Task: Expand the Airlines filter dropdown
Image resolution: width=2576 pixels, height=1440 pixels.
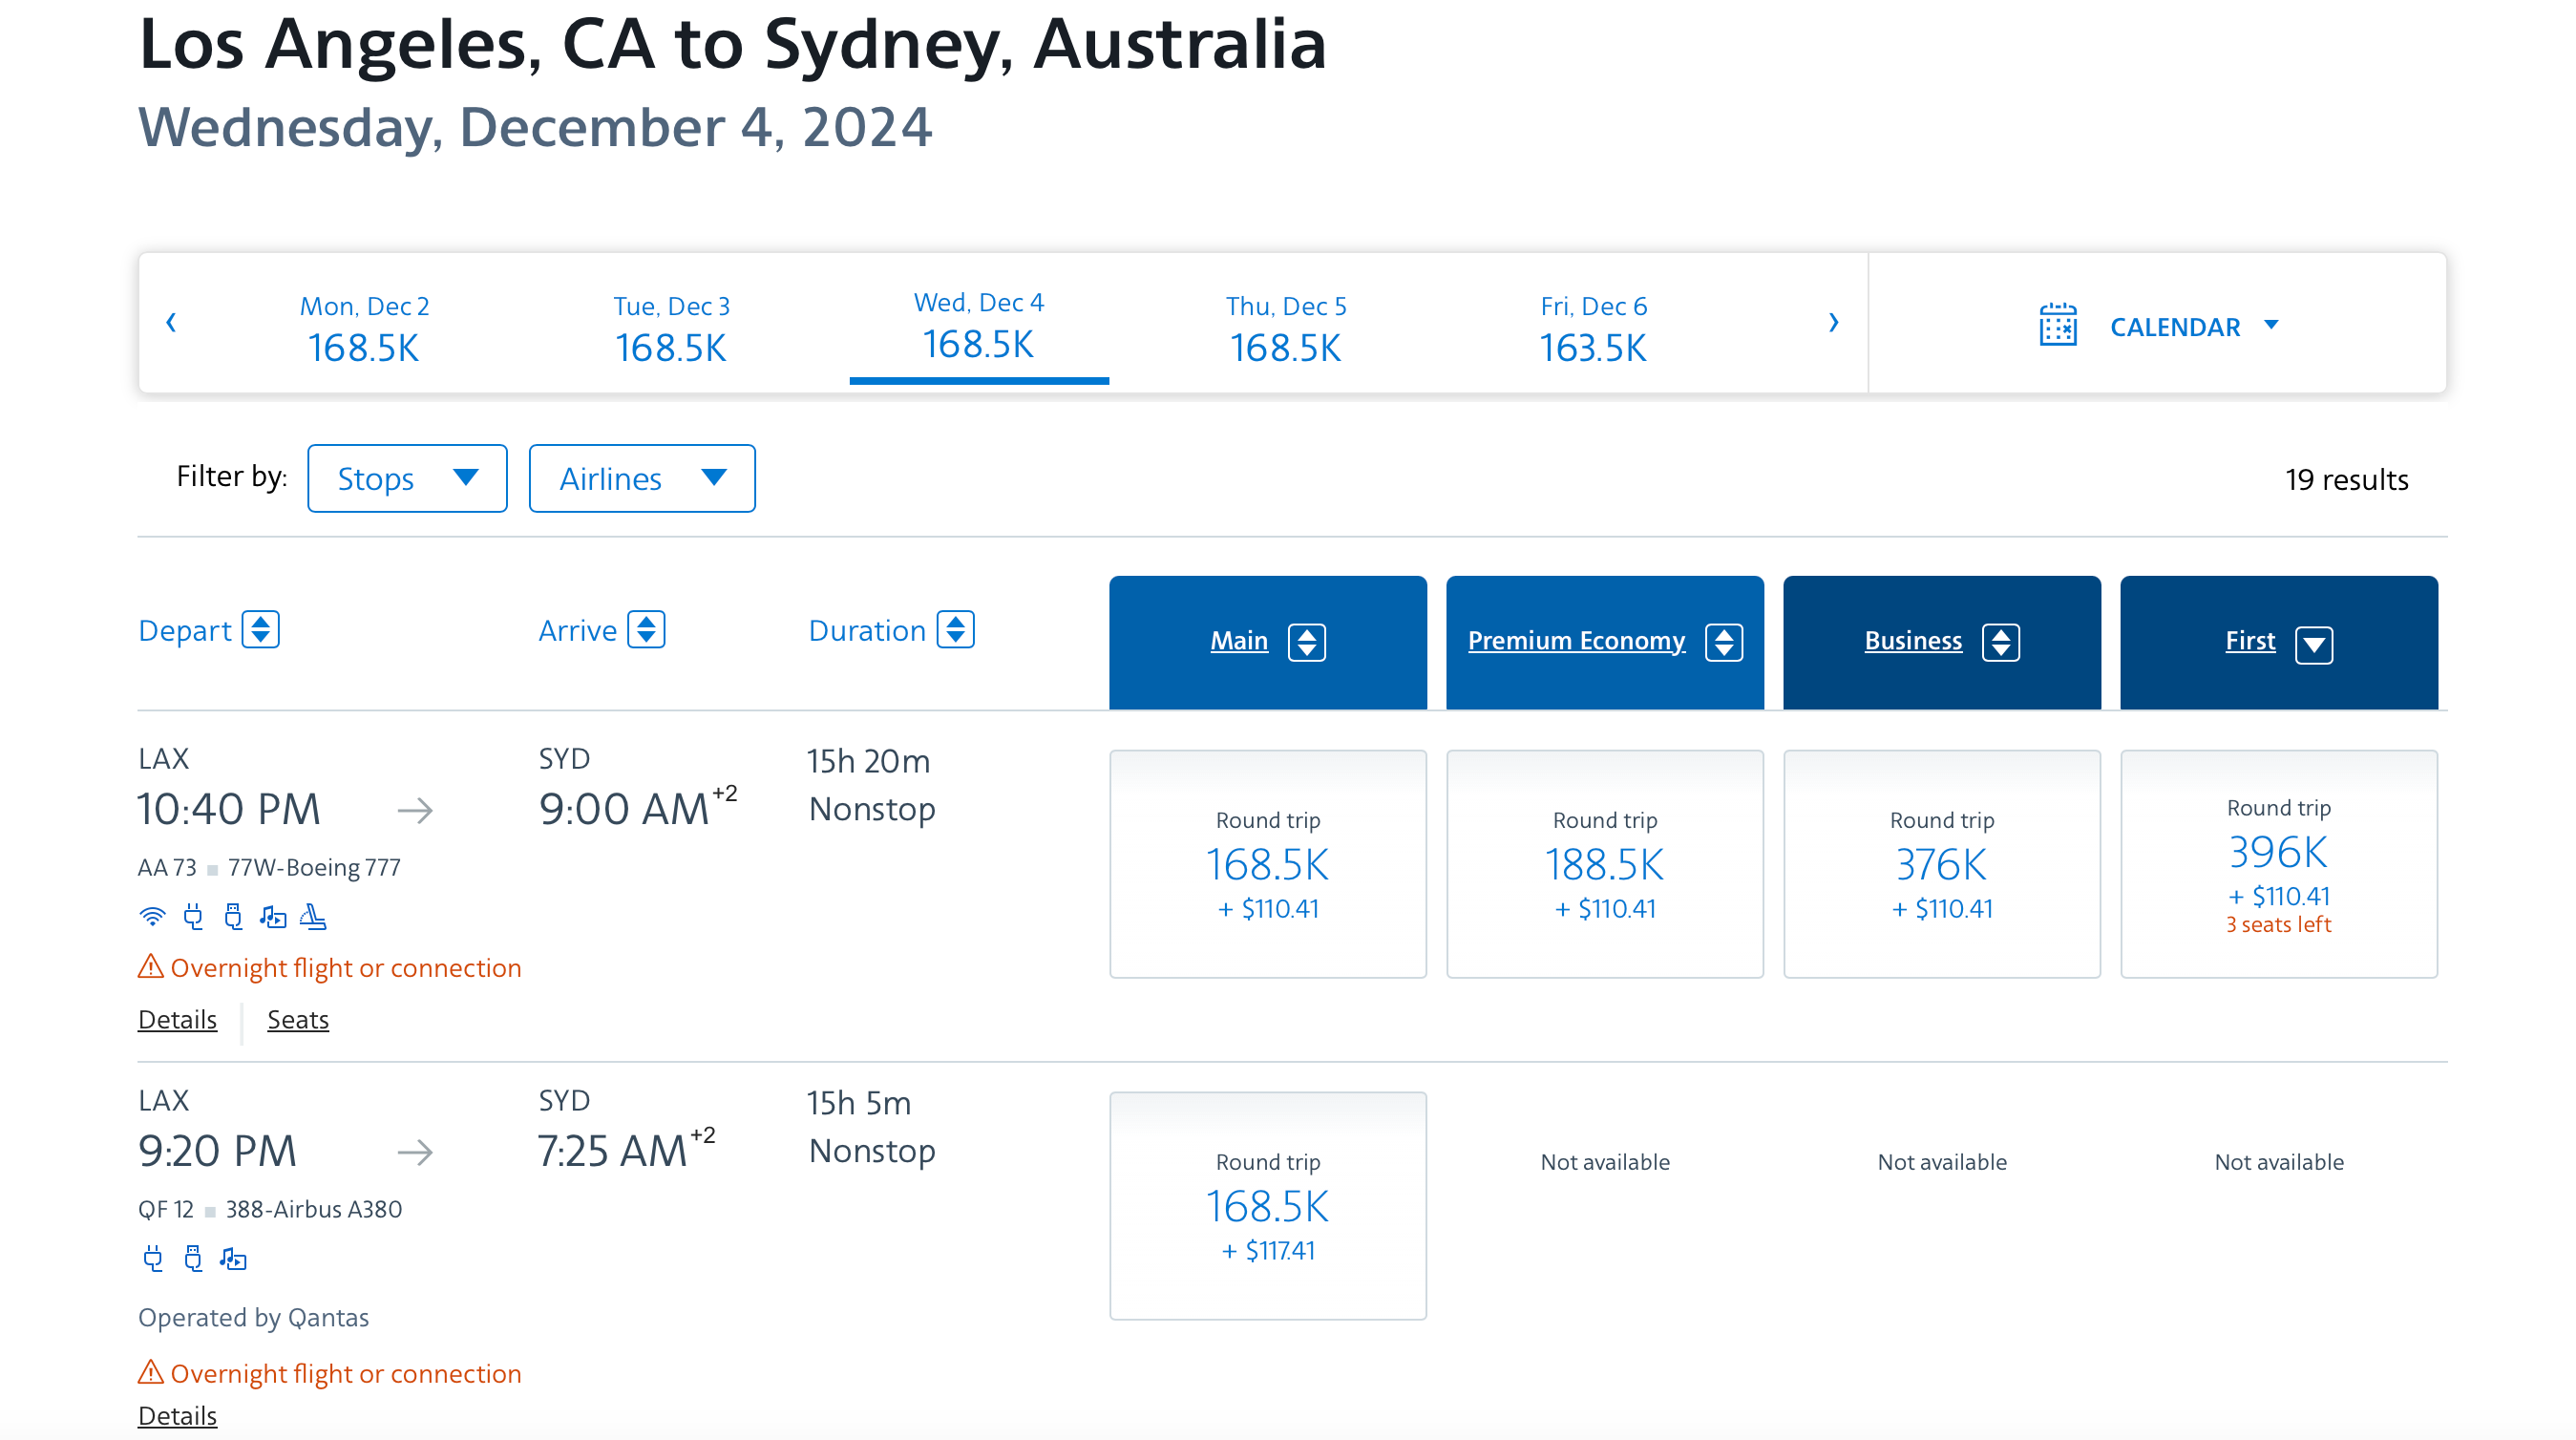Action: pyautogui.click(x=639, y=479)
